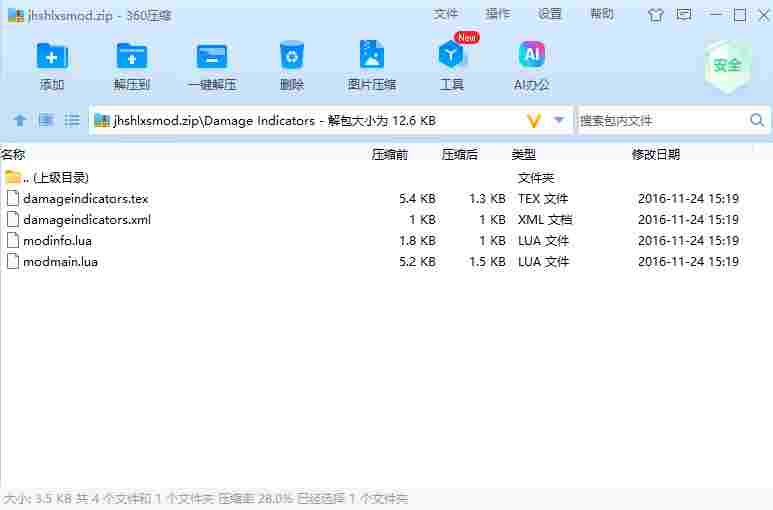Switch to detailed list view icon
Viewport: 773px width, 510px height.
click(46, 120)
